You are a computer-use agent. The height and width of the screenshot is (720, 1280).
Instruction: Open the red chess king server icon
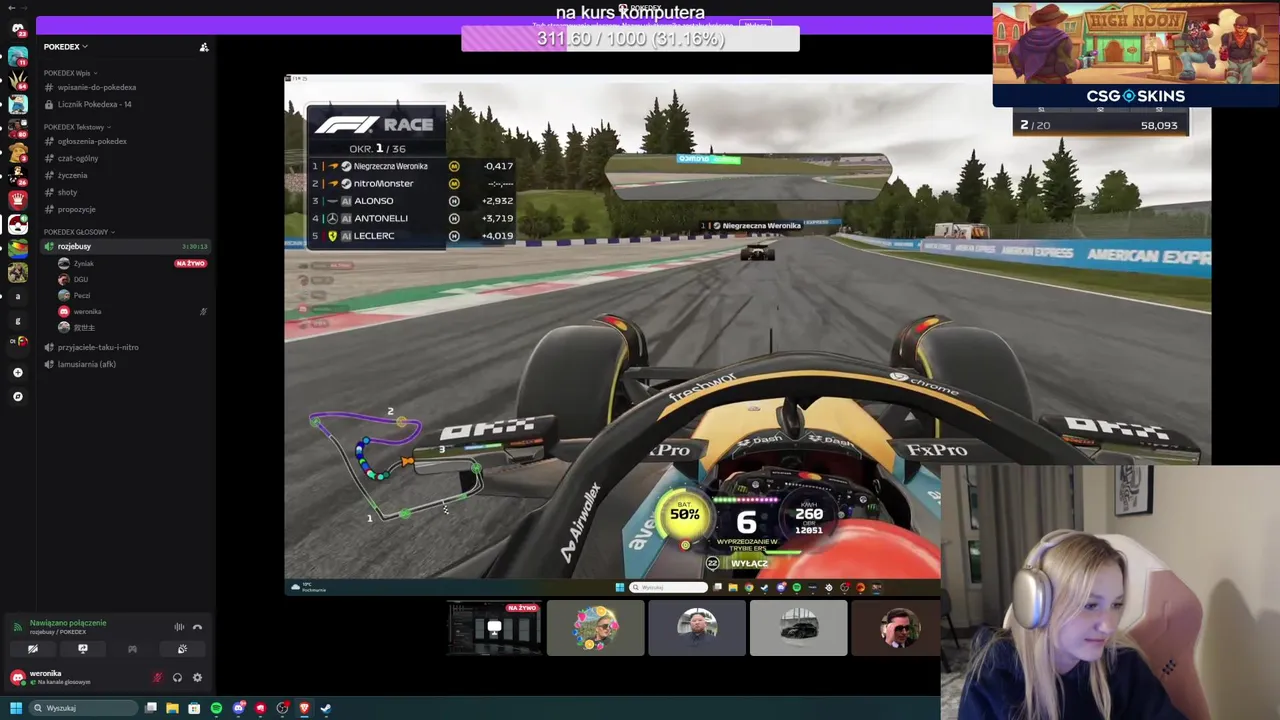click(x=18, y=199)
